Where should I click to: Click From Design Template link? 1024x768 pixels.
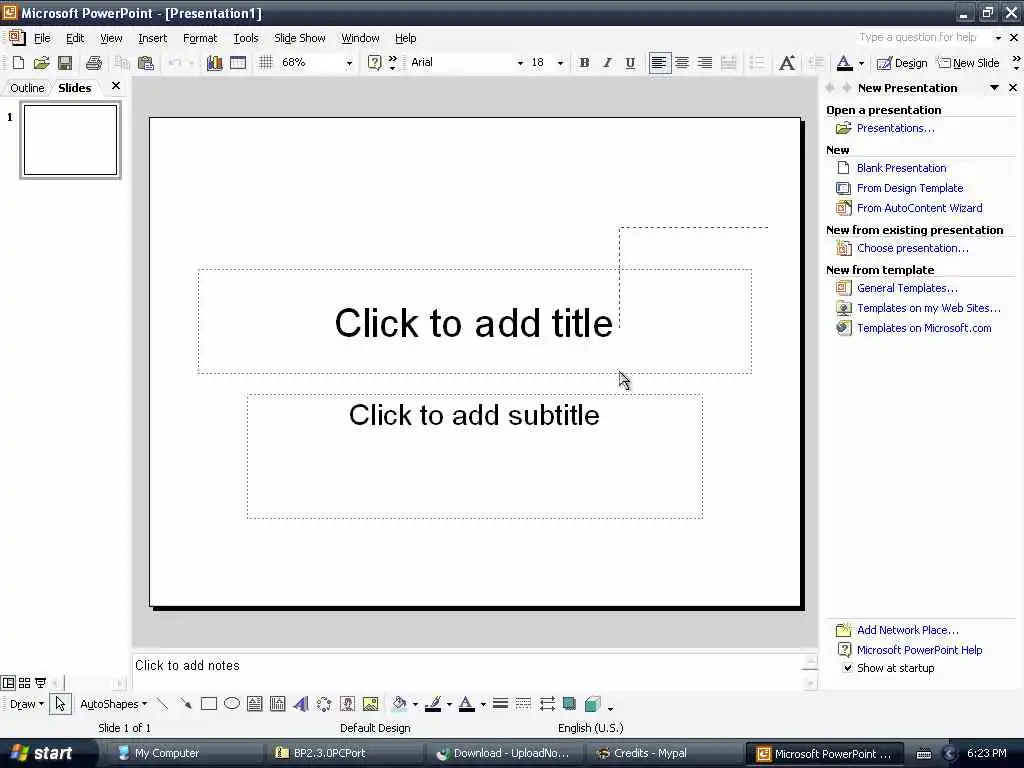910,188
